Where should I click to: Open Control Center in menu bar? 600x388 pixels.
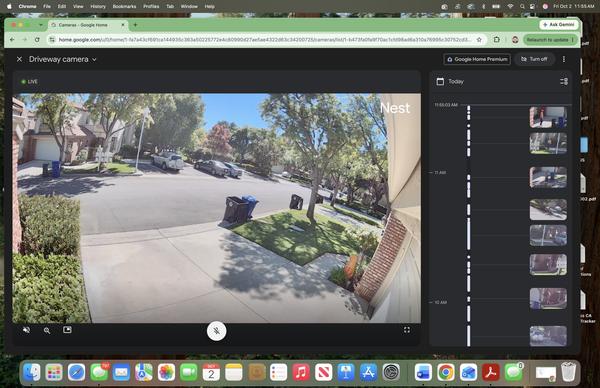click(x=532, y=7)
